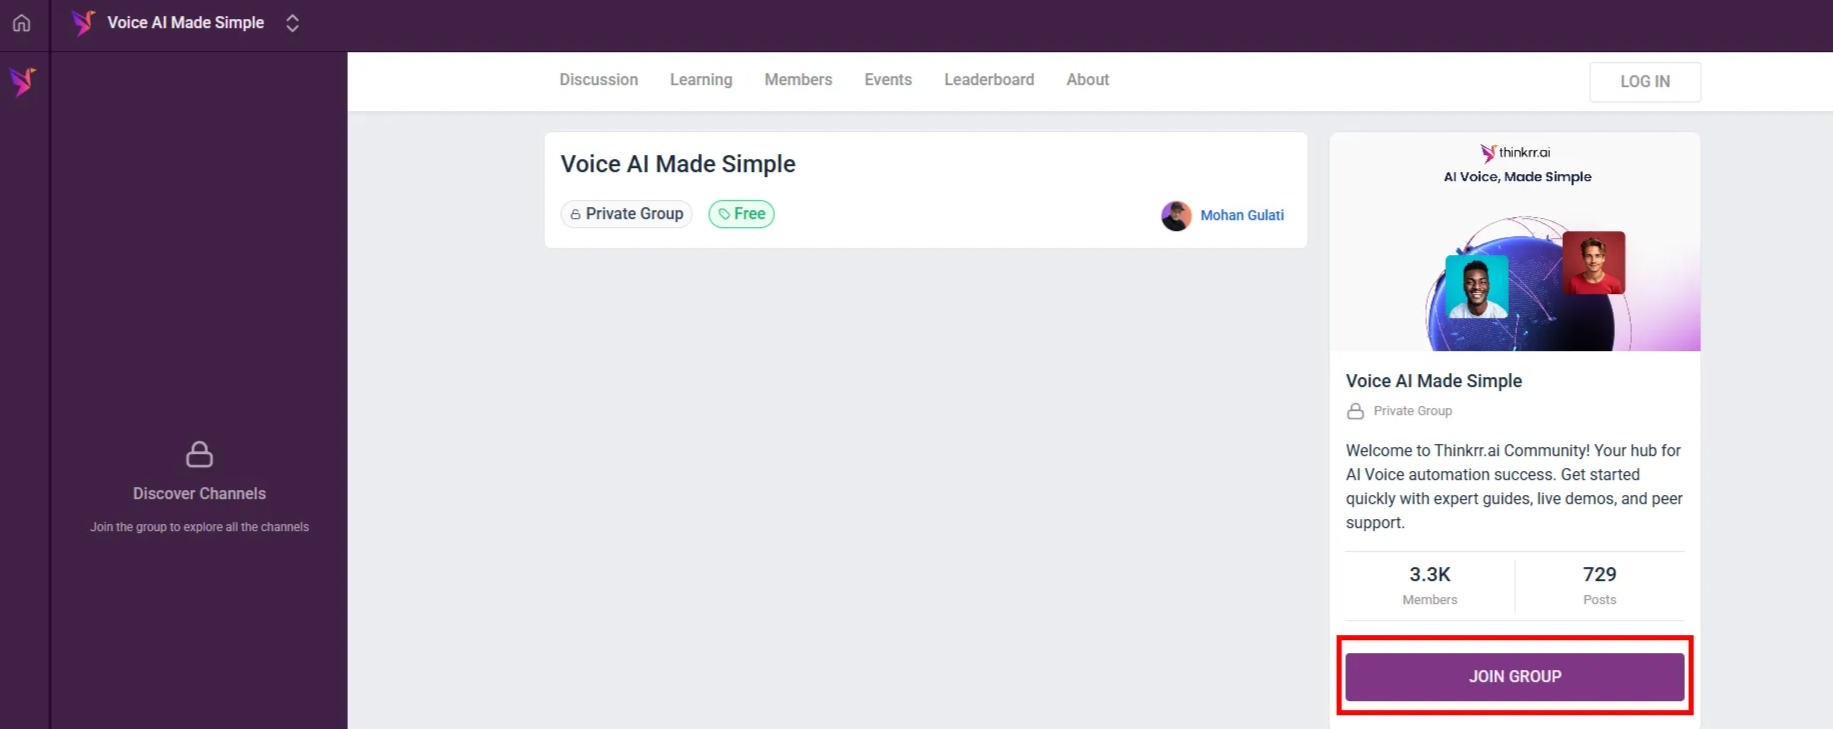1833x729 pixels.
Task: Go to the Members tab
Action: coord(798,80)
